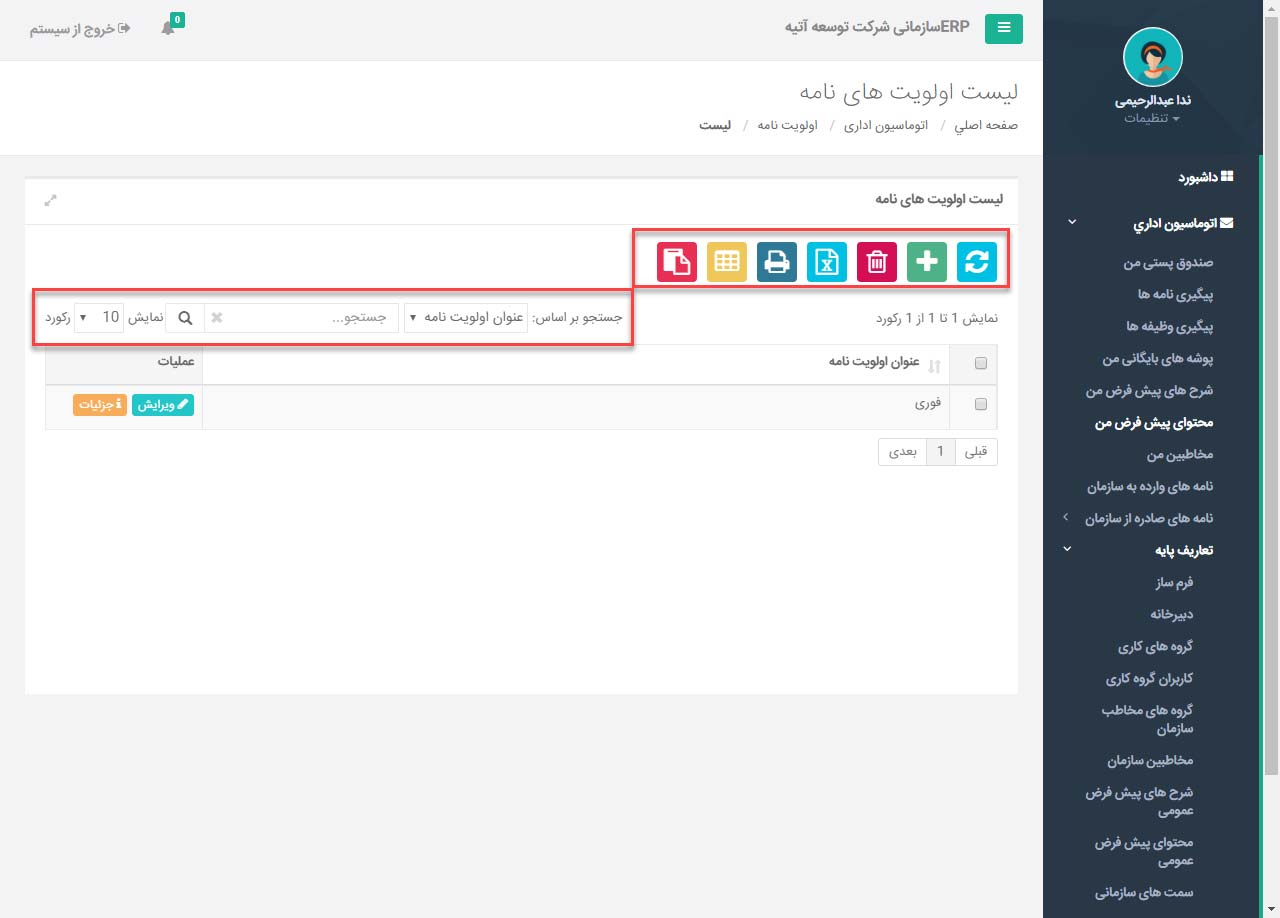1280x918 pixels.
Task: Check the checkbox for فوری row
Action: tap(980, 405)
